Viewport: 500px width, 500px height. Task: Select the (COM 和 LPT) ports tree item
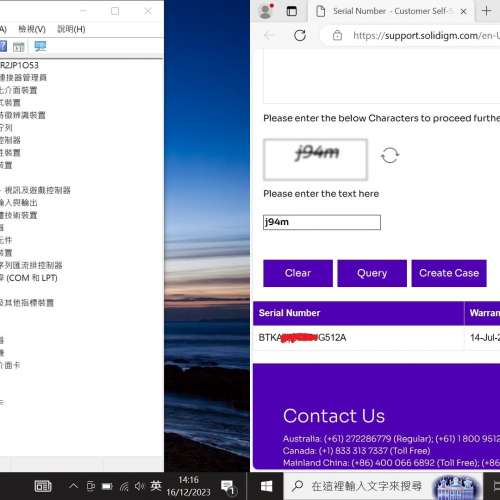pos(29,278)
